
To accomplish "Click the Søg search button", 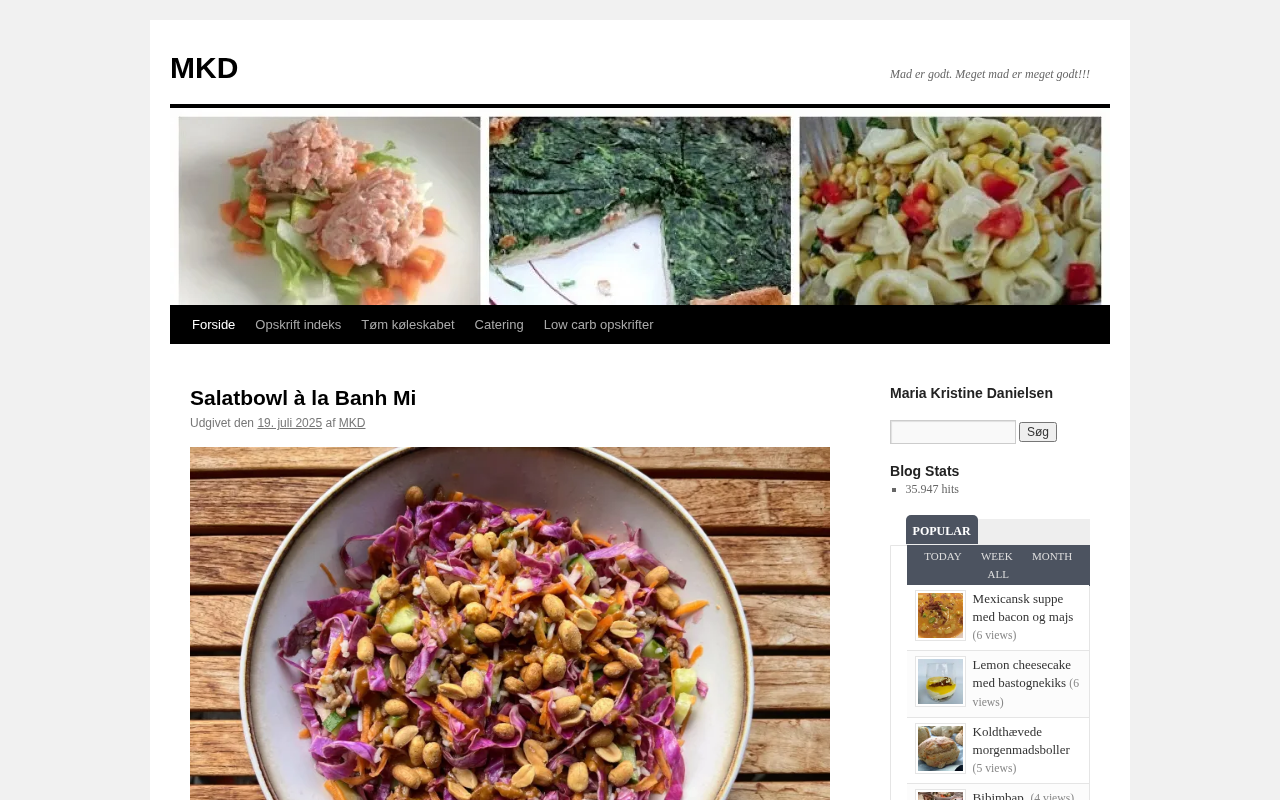I will tap(1038, 432).
